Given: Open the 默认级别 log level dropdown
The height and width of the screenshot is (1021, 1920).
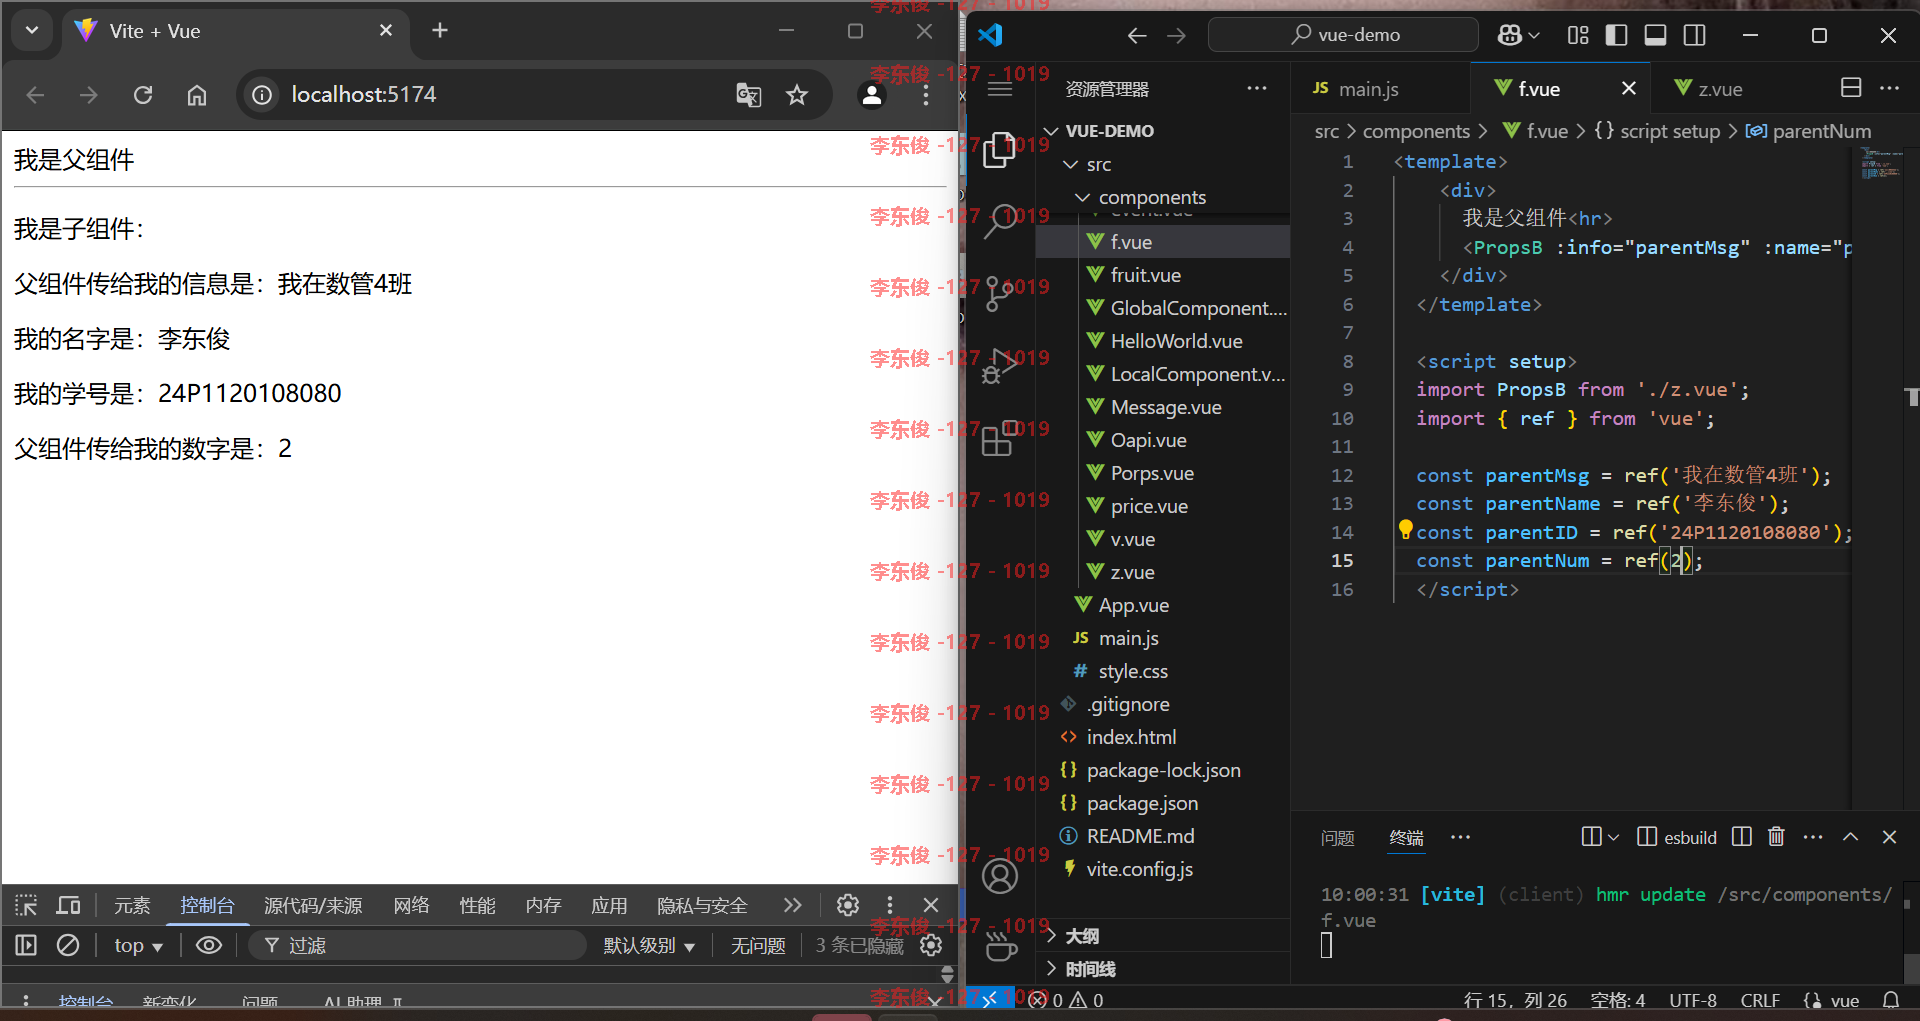Looking at the screenshot, I should click(x=649, y=946).
